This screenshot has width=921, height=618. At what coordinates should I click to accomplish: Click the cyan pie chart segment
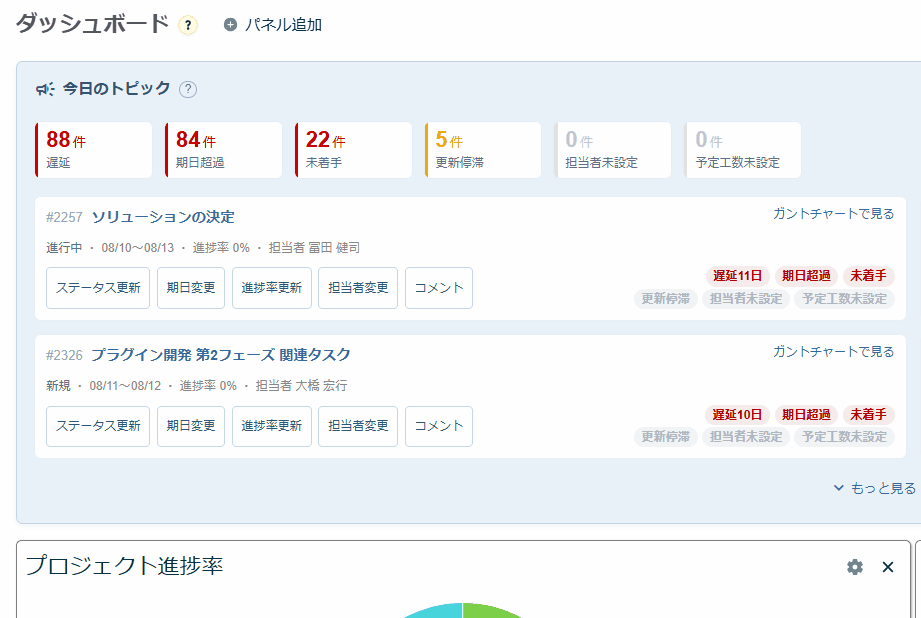coord(438,612)
